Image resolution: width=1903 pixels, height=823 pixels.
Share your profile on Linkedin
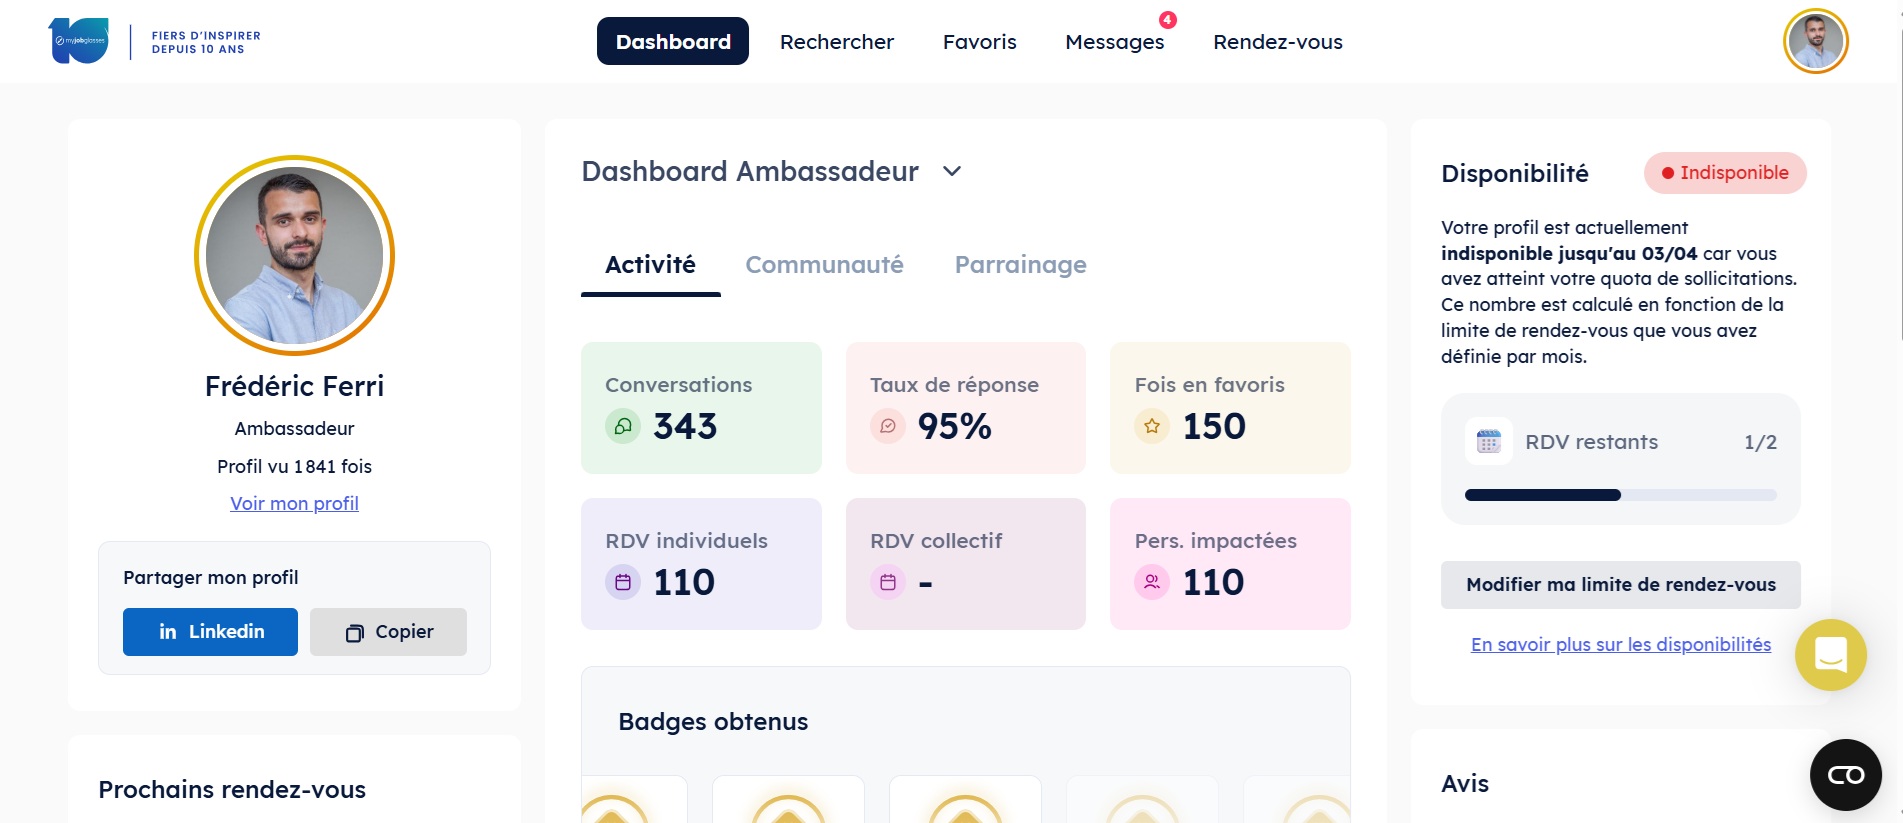tap(209, 631)
